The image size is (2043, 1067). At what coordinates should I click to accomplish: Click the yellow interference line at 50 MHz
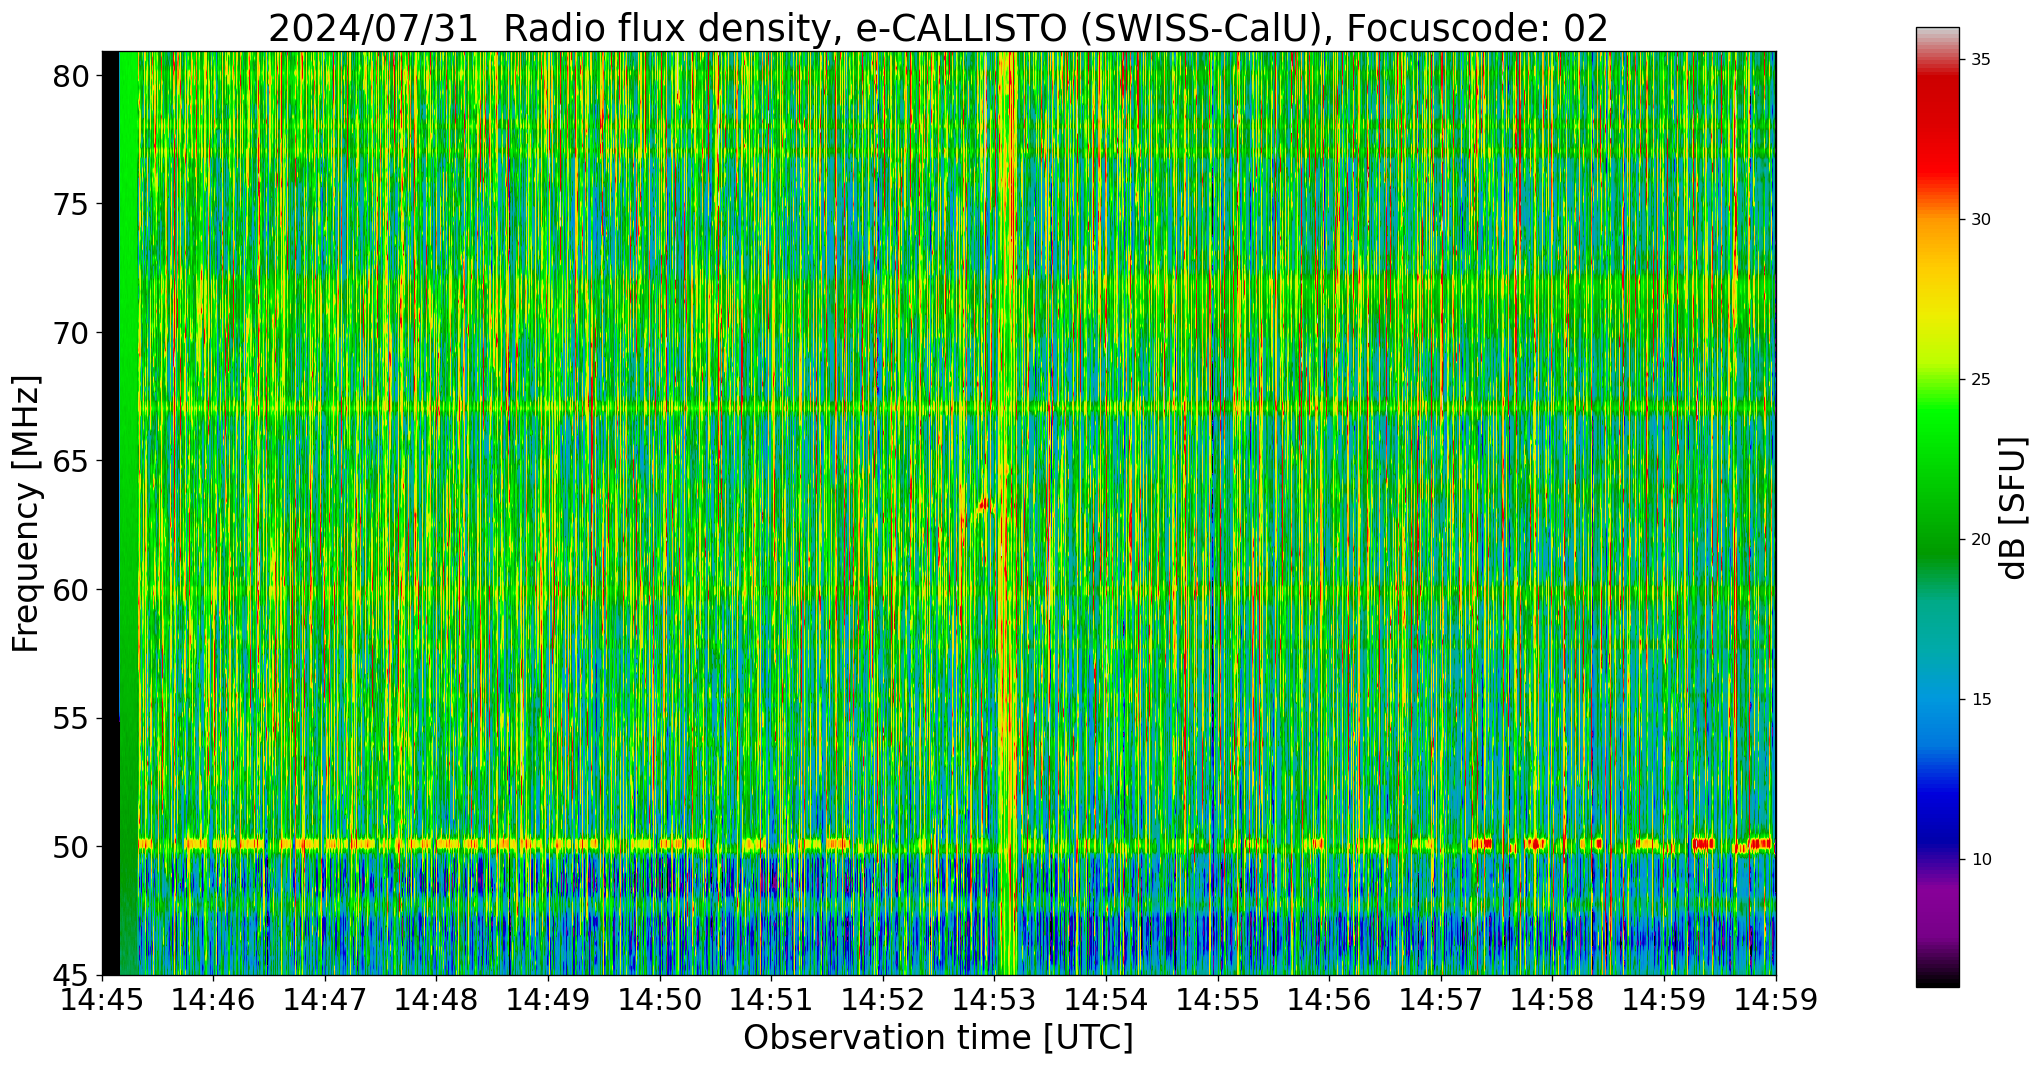957,845
